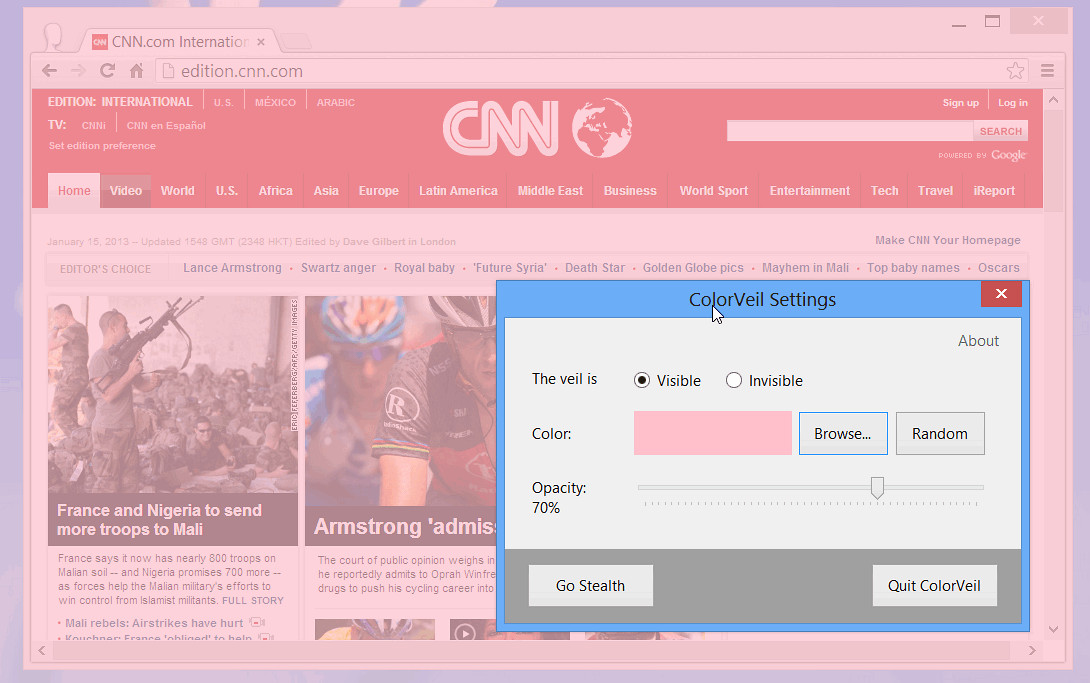Open the Travel section
Viewport: 1090px width, 683px height.
(935, 190)
